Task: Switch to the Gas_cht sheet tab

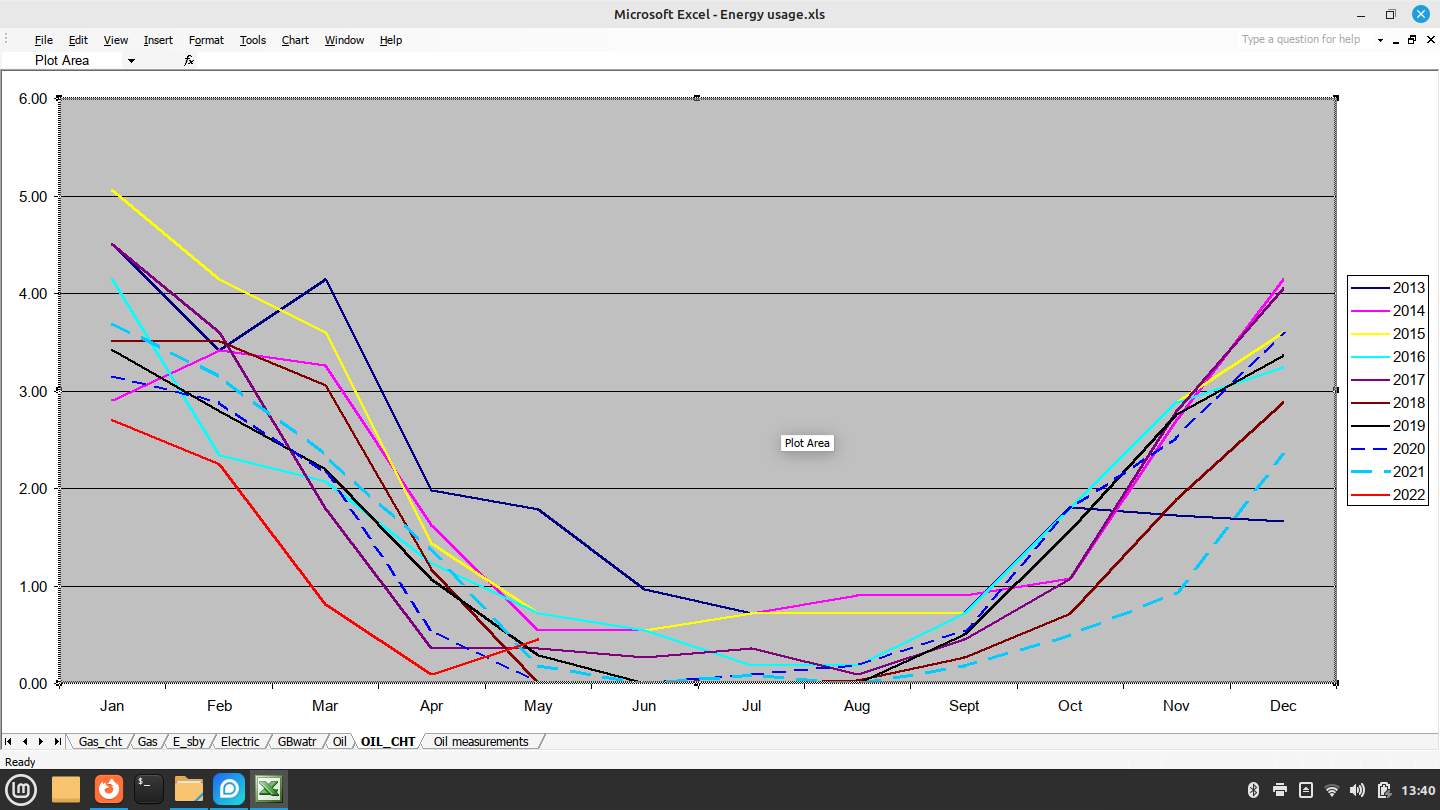Action: point(99,741)
